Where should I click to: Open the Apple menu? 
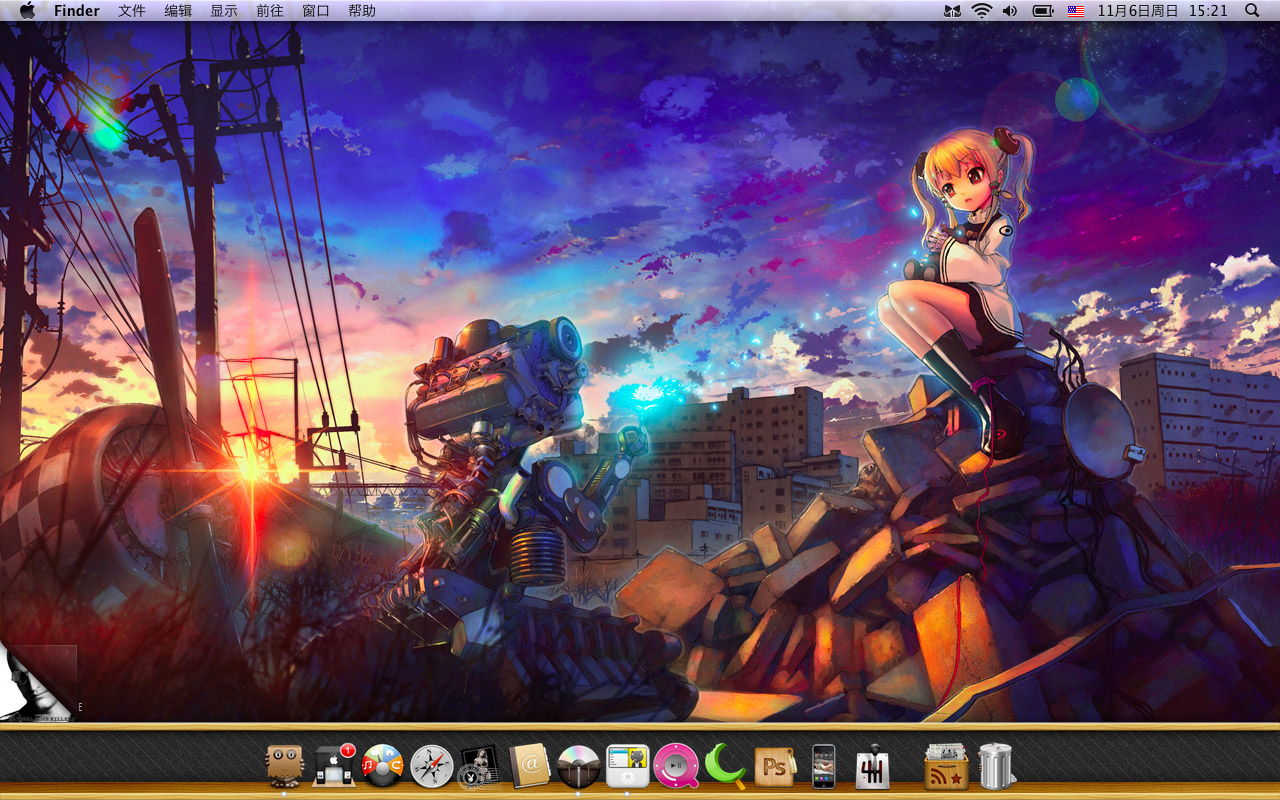tap(27, 10)
